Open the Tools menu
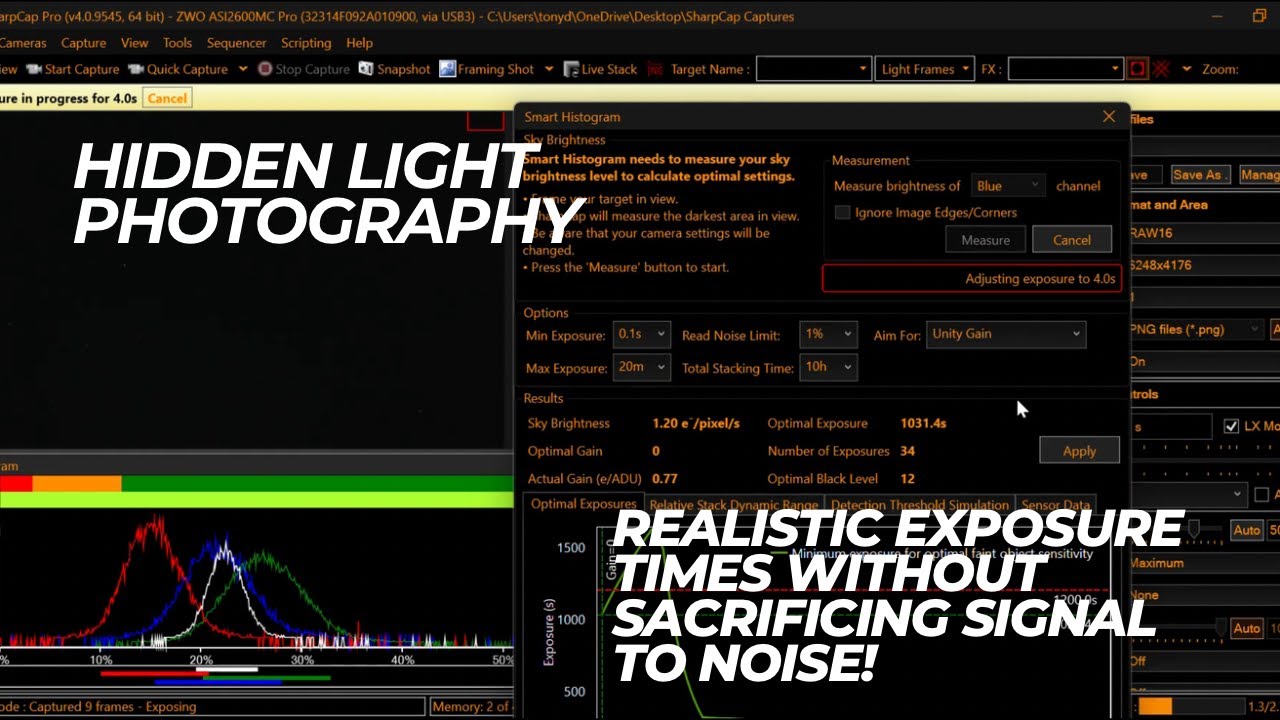Viewport: 1280px width, 720px height. [177, 43]
